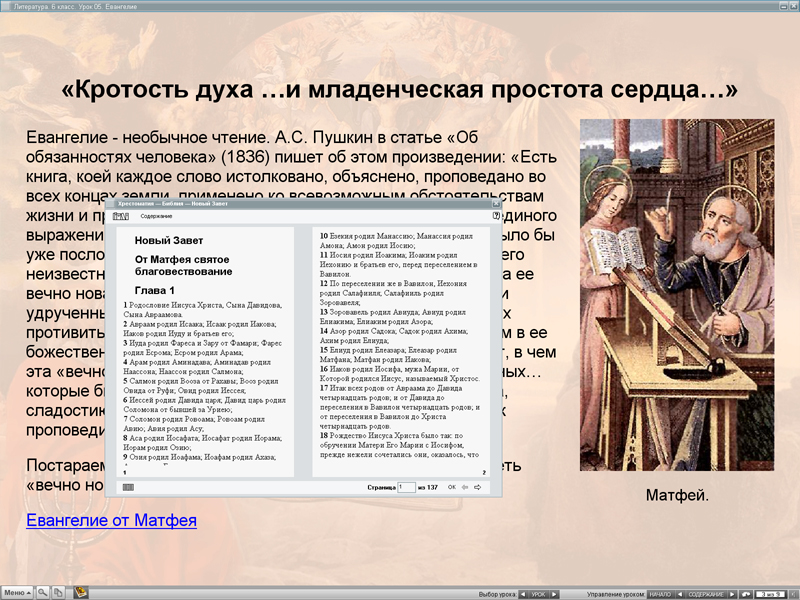
Task: Click the logo icon left of Содержание
Action: click(x=120, y=216)
